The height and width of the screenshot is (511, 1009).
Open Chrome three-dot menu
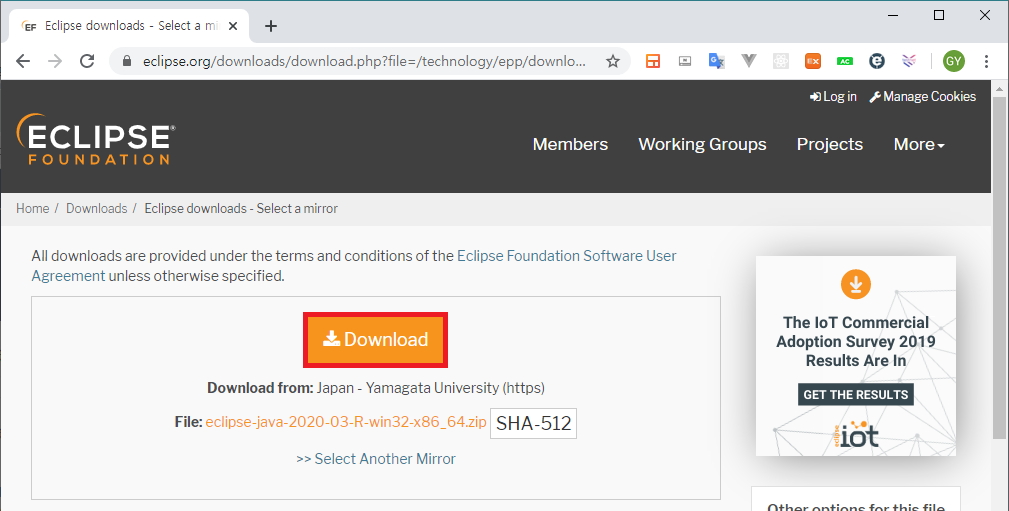pos(986,61)
